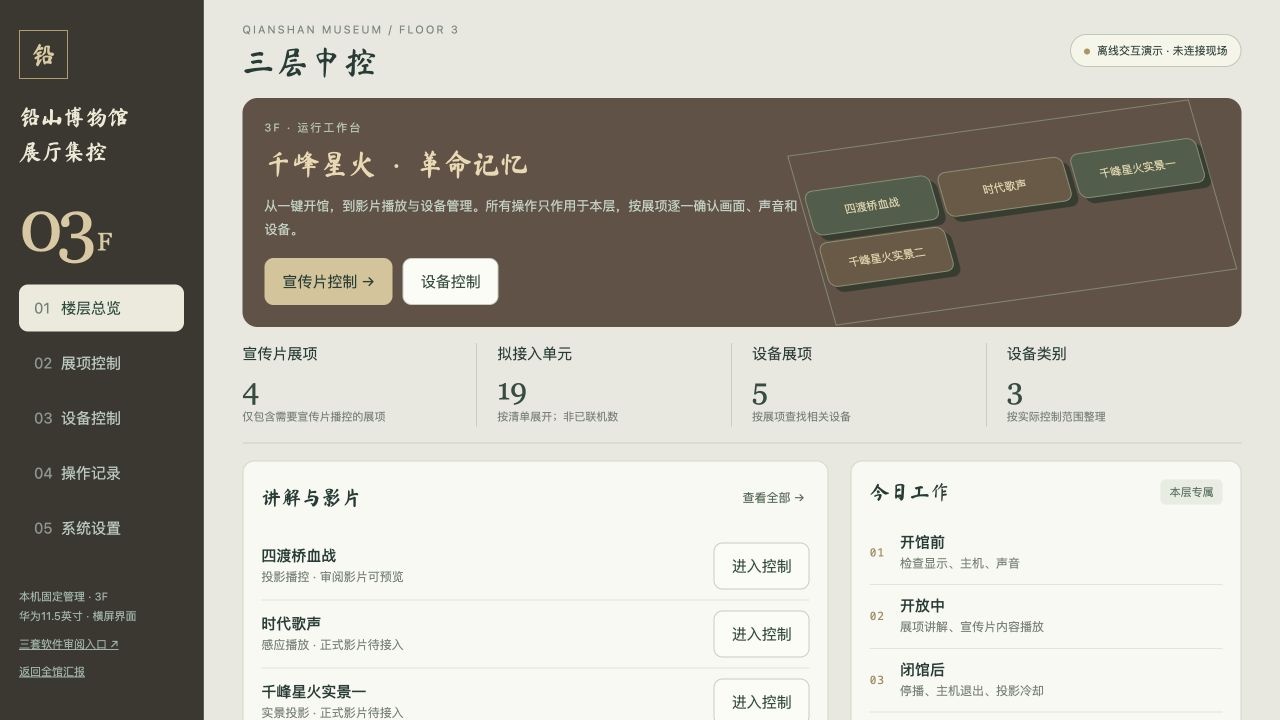The height and width of the screenshot is (720, 1280).
Task: Select 千峰星火实景一 tile on floor map
Action: [1137, 168]
